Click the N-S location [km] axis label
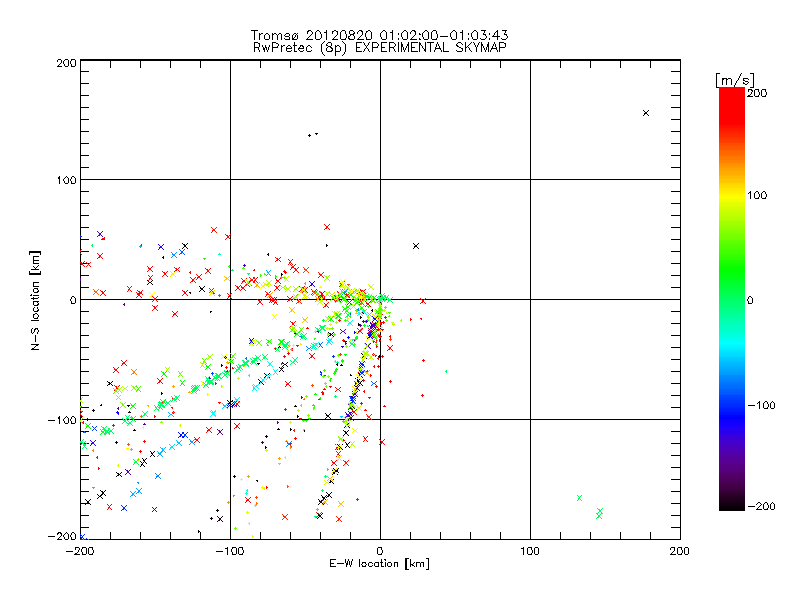800x600 pixels. click(x=34, y=300)
